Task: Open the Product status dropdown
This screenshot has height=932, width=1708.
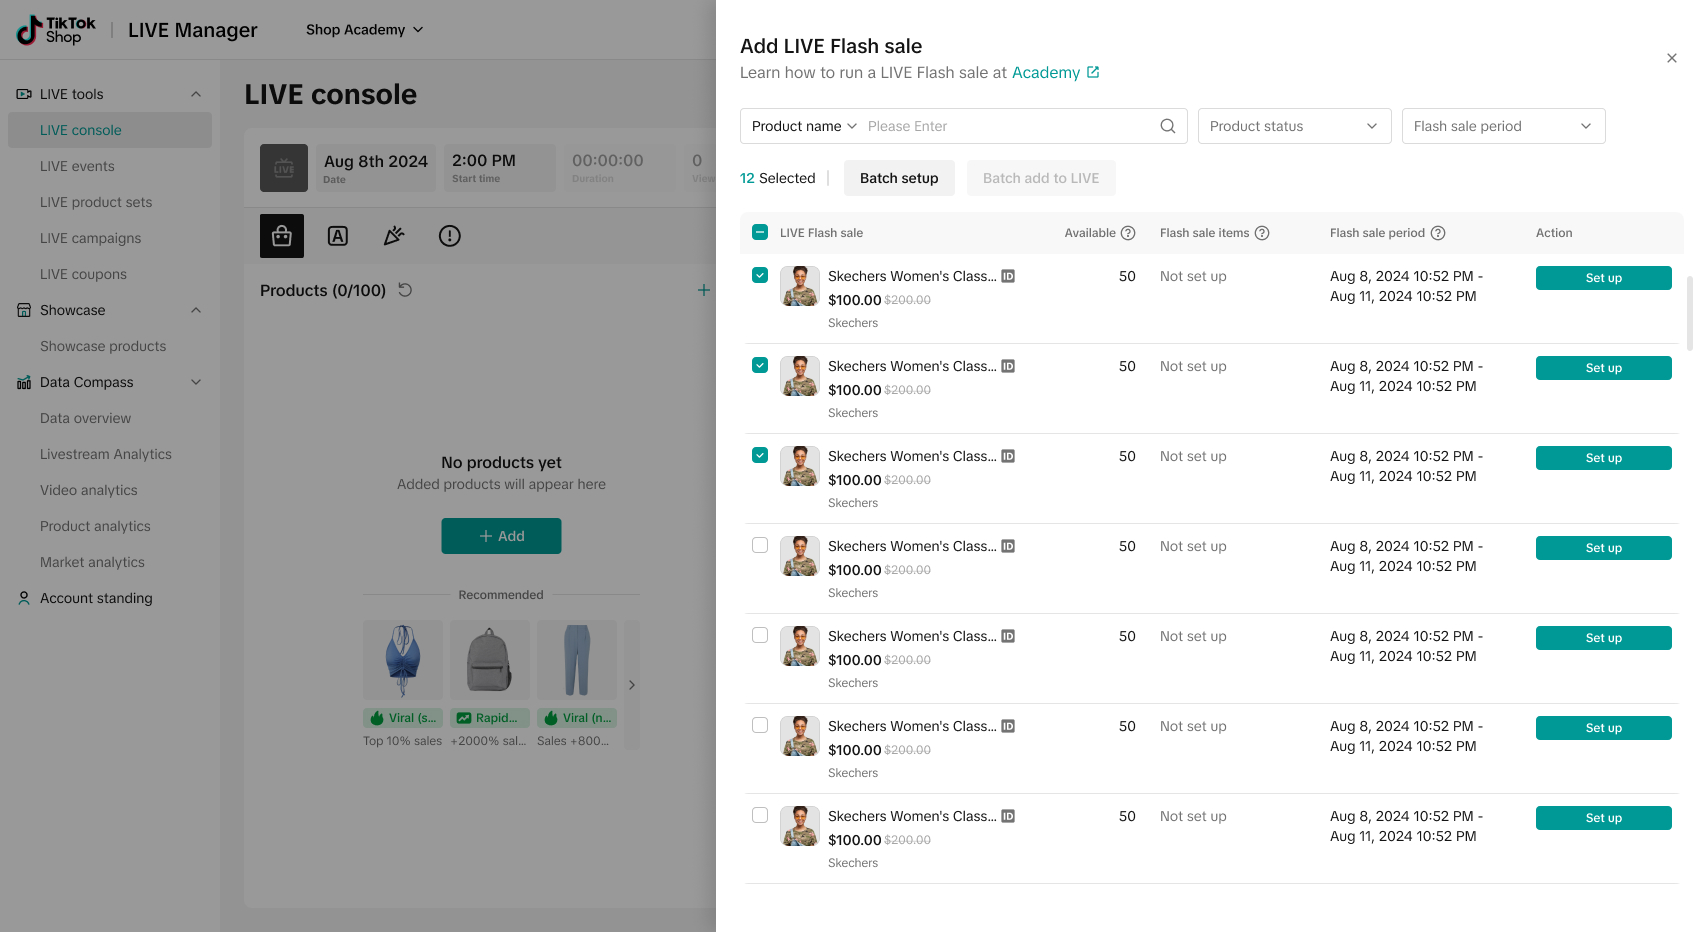Action: pyautogui.click(x=1294, y=126)
